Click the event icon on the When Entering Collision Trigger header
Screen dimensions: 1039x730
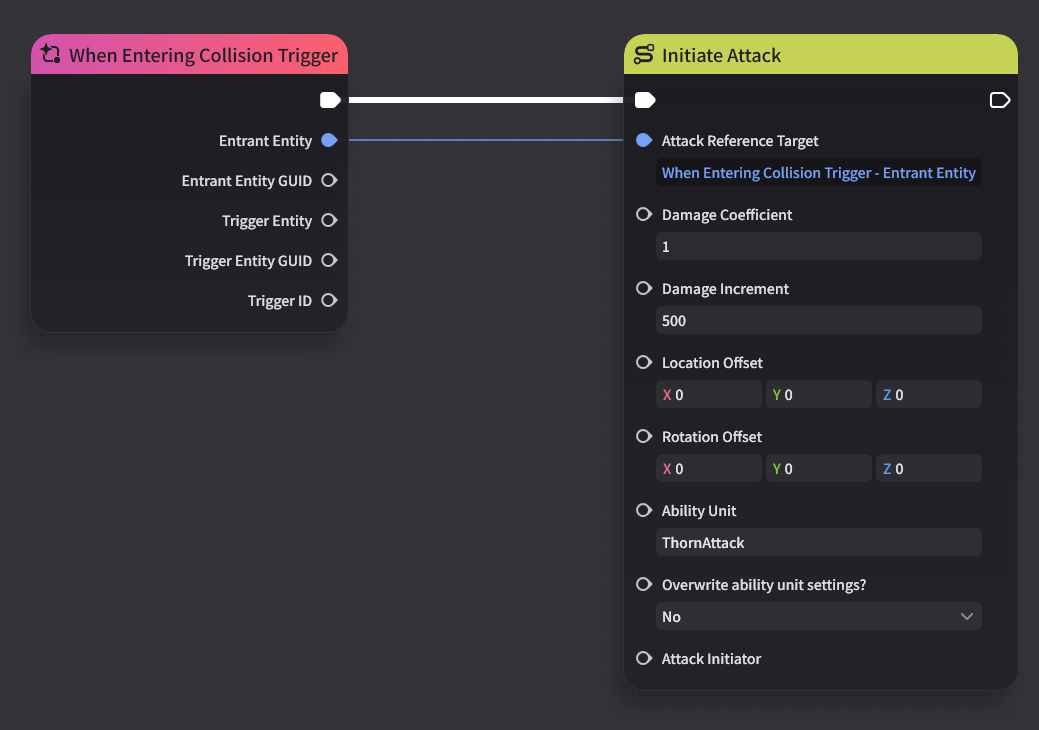click(x=50, y=54)
